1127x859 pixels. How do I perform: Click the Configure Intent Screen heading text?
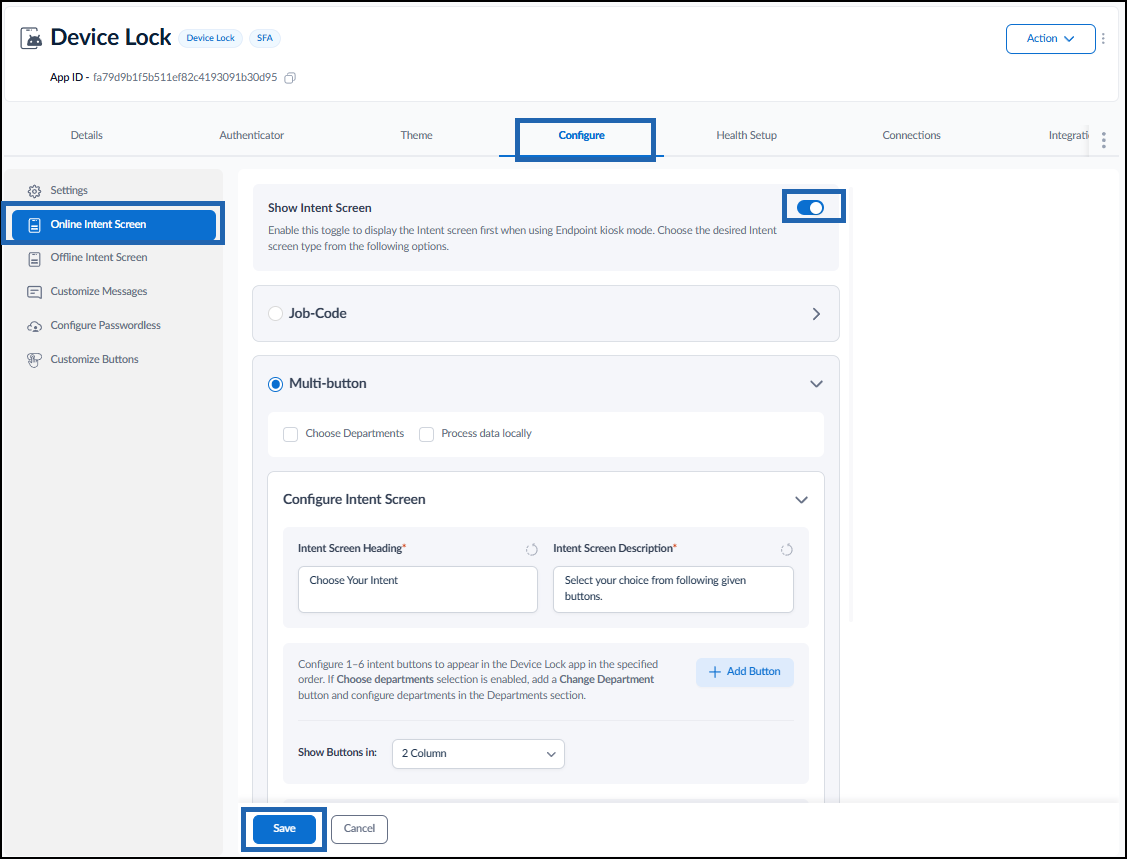pos(354,500)
